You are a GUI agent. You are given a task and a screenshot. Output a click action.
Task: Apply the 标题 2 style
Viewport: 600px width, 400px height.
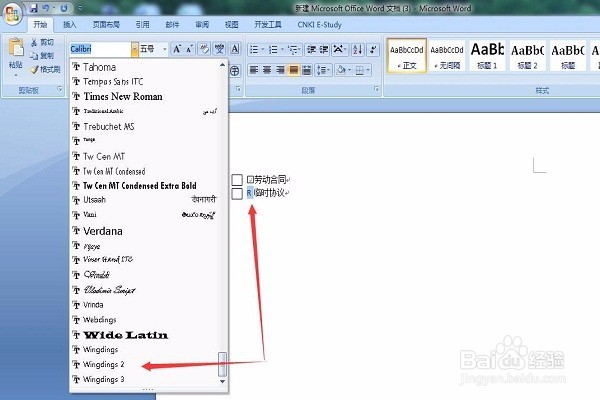(x=527, y=56)
